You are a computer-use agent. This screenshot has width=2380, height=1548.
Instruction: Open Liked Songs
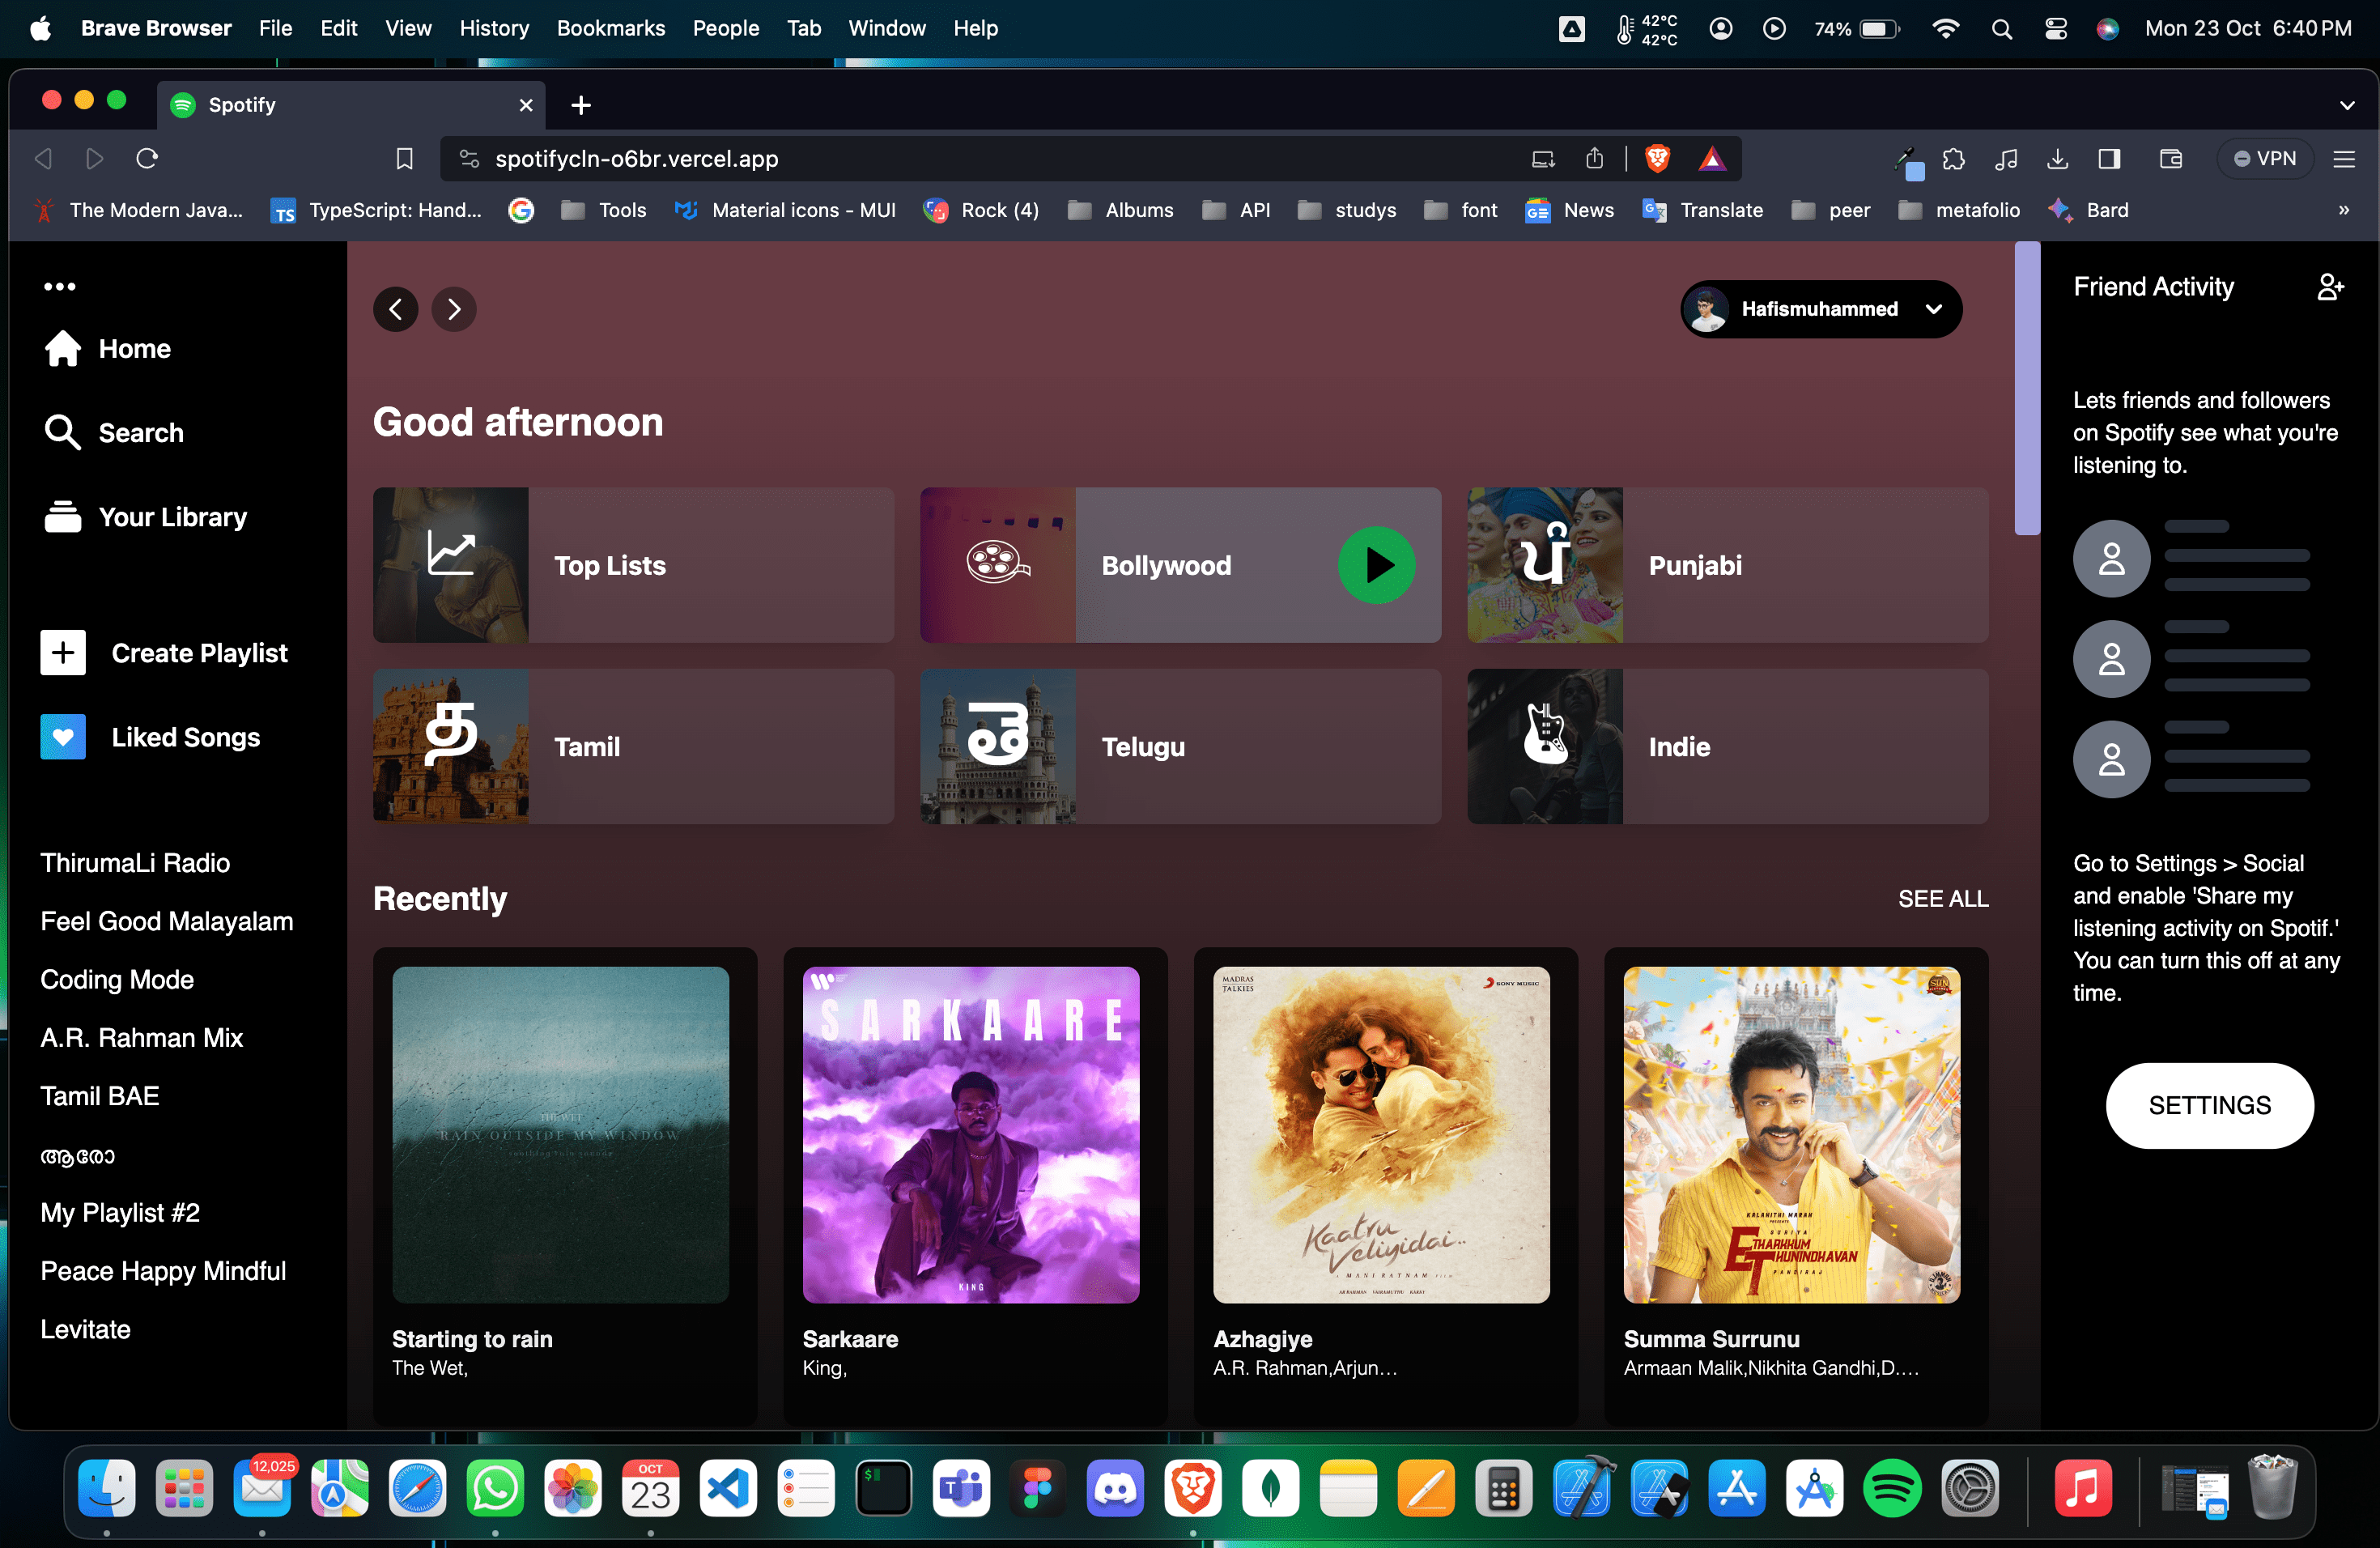pyautogui.click(x=186, y=737)
